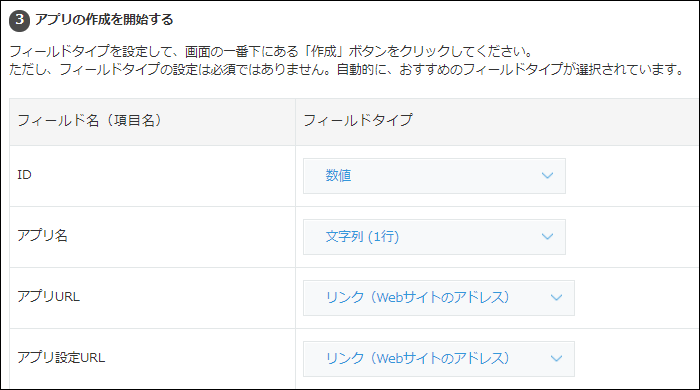Select the アプリURL field name cell
Viewport: 700px width, 390px height.
152,298
